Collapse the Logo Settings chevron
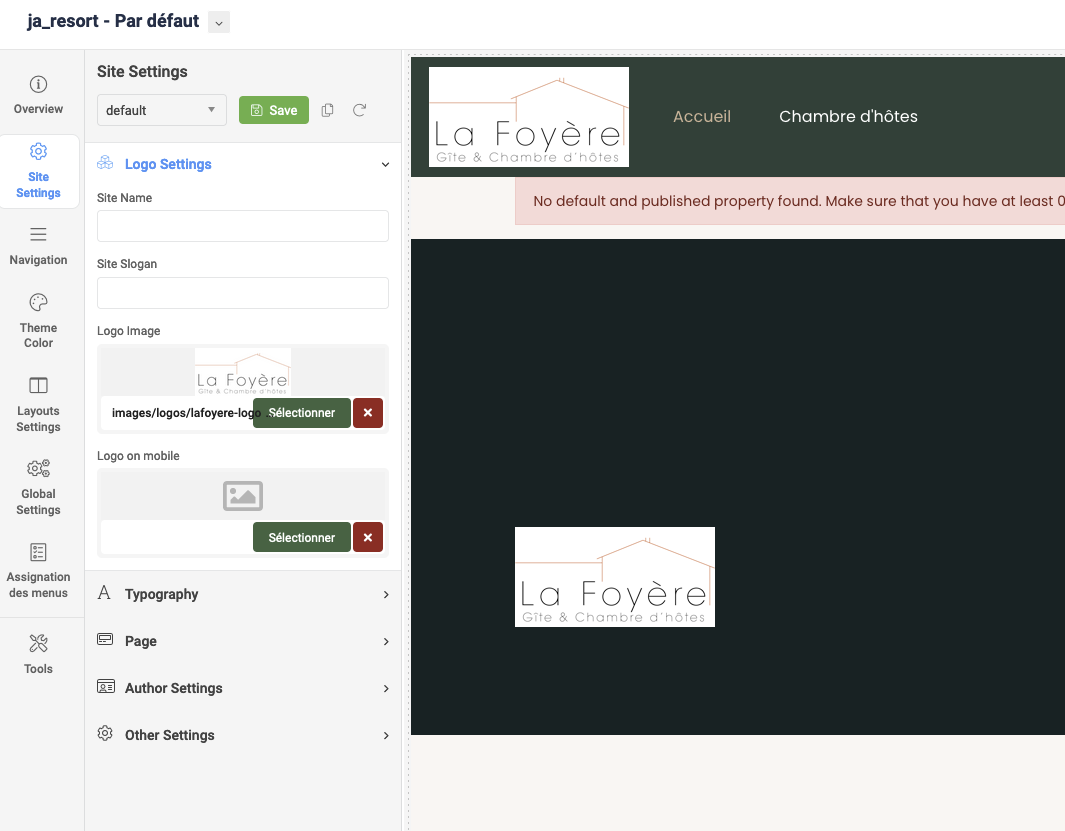Screen dimensions: 1065x831 point(385,164)
